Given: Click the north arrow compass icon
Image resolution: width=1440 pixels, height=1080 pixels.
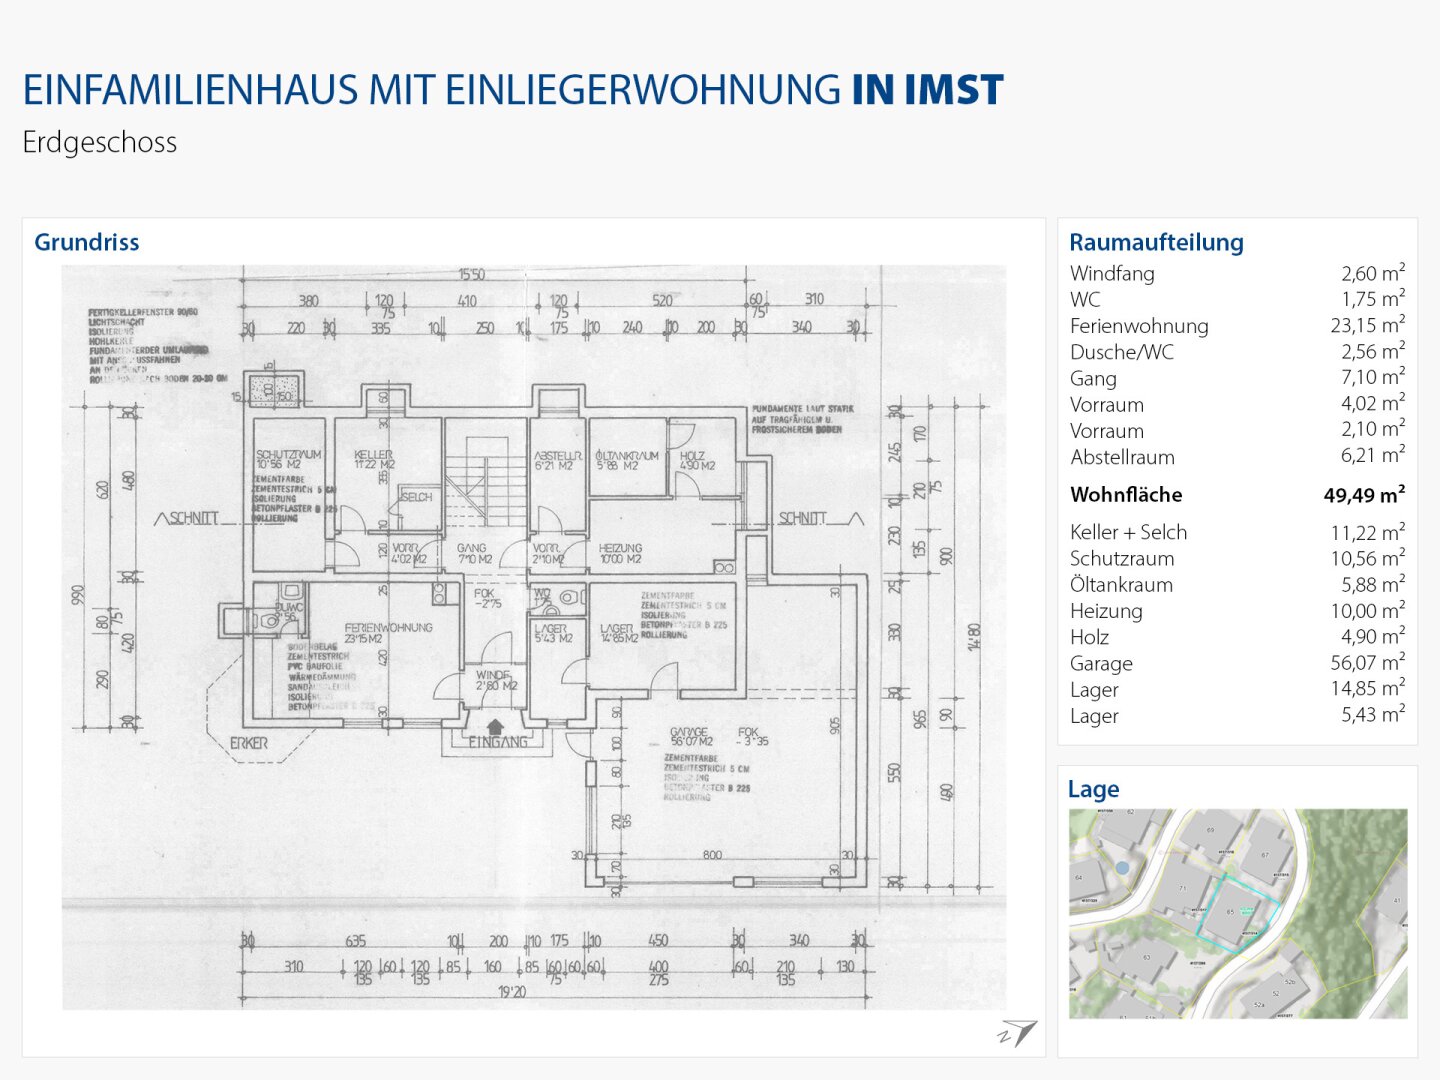Looking at the screenshot, I should tap(1017, 1034).
